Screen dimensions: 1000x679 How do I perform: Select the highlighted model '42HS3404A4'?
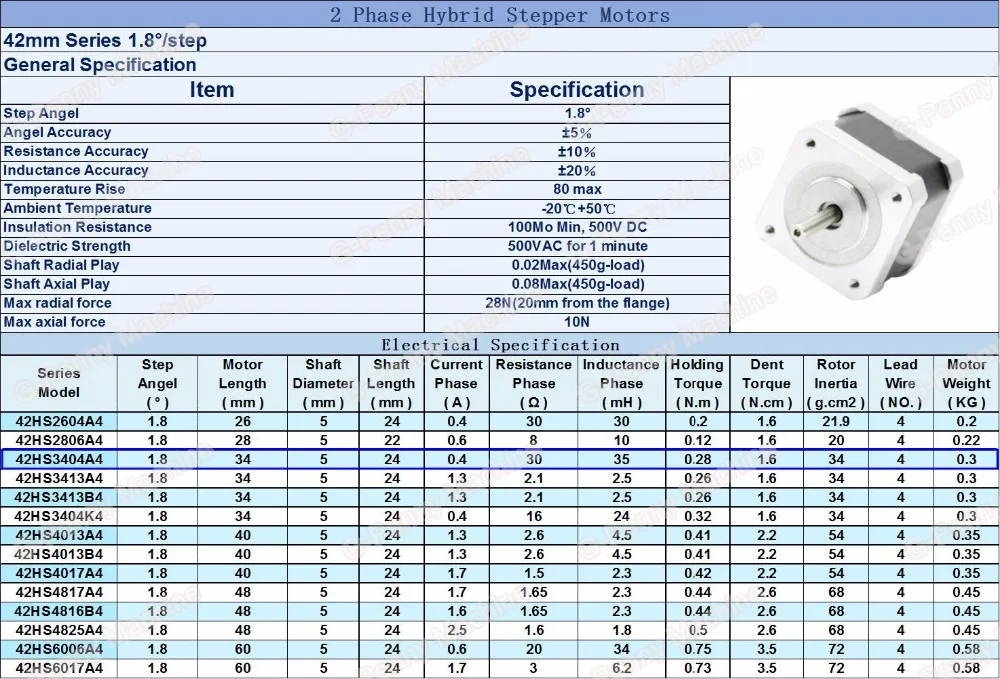(59, 460)
